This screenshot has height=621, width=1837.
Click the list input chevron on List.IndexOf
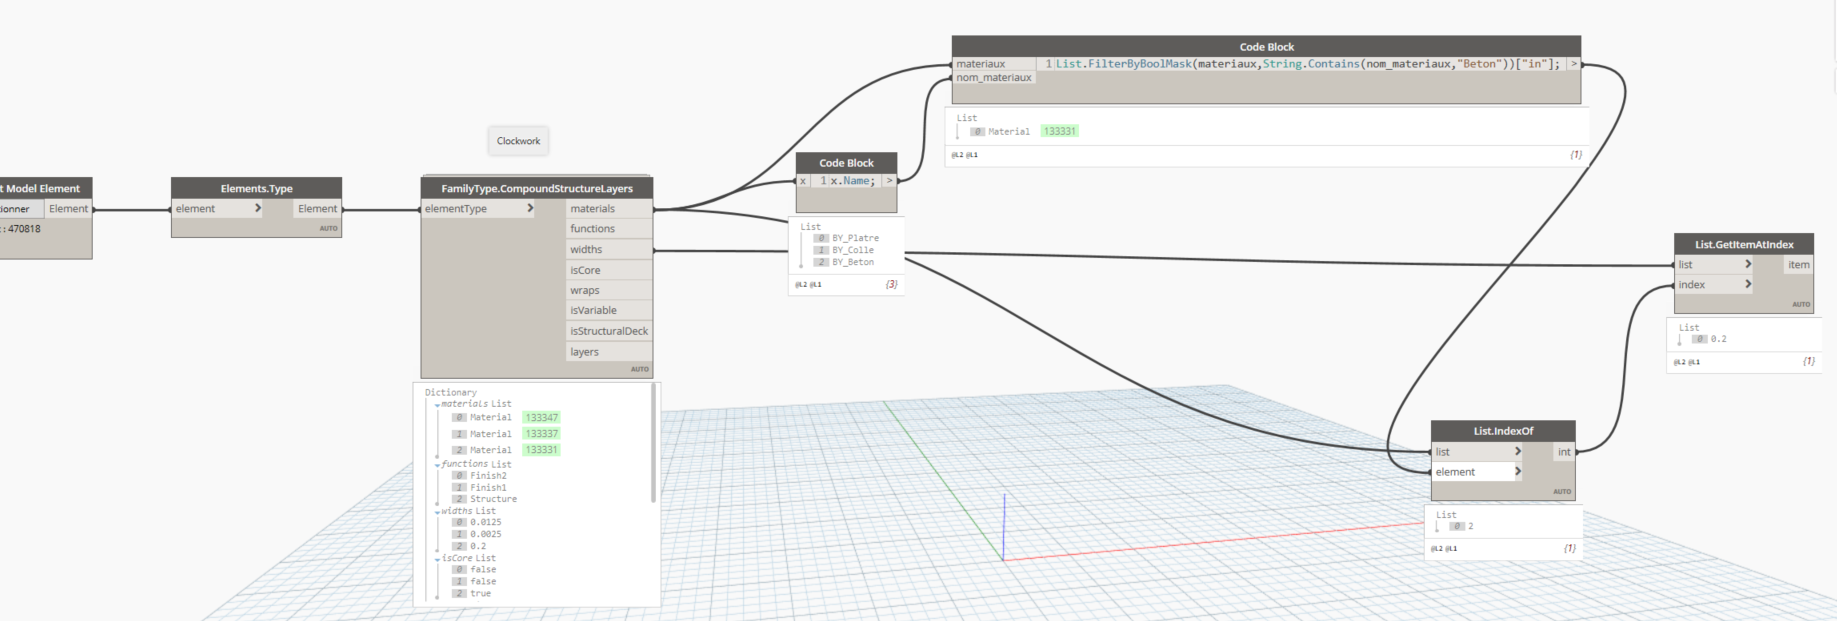pos(1517,452)
